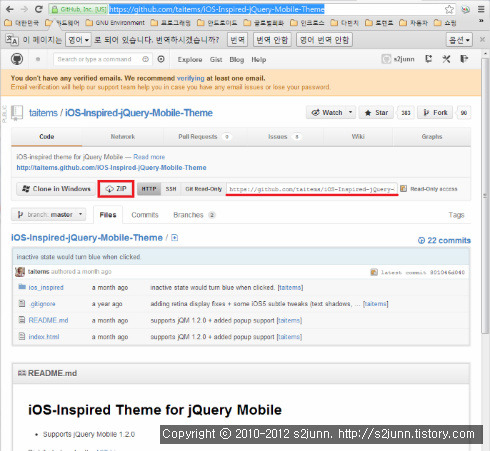Reload the page with refresh icon
The image size is (490, 451).
(x=39, y=9)
